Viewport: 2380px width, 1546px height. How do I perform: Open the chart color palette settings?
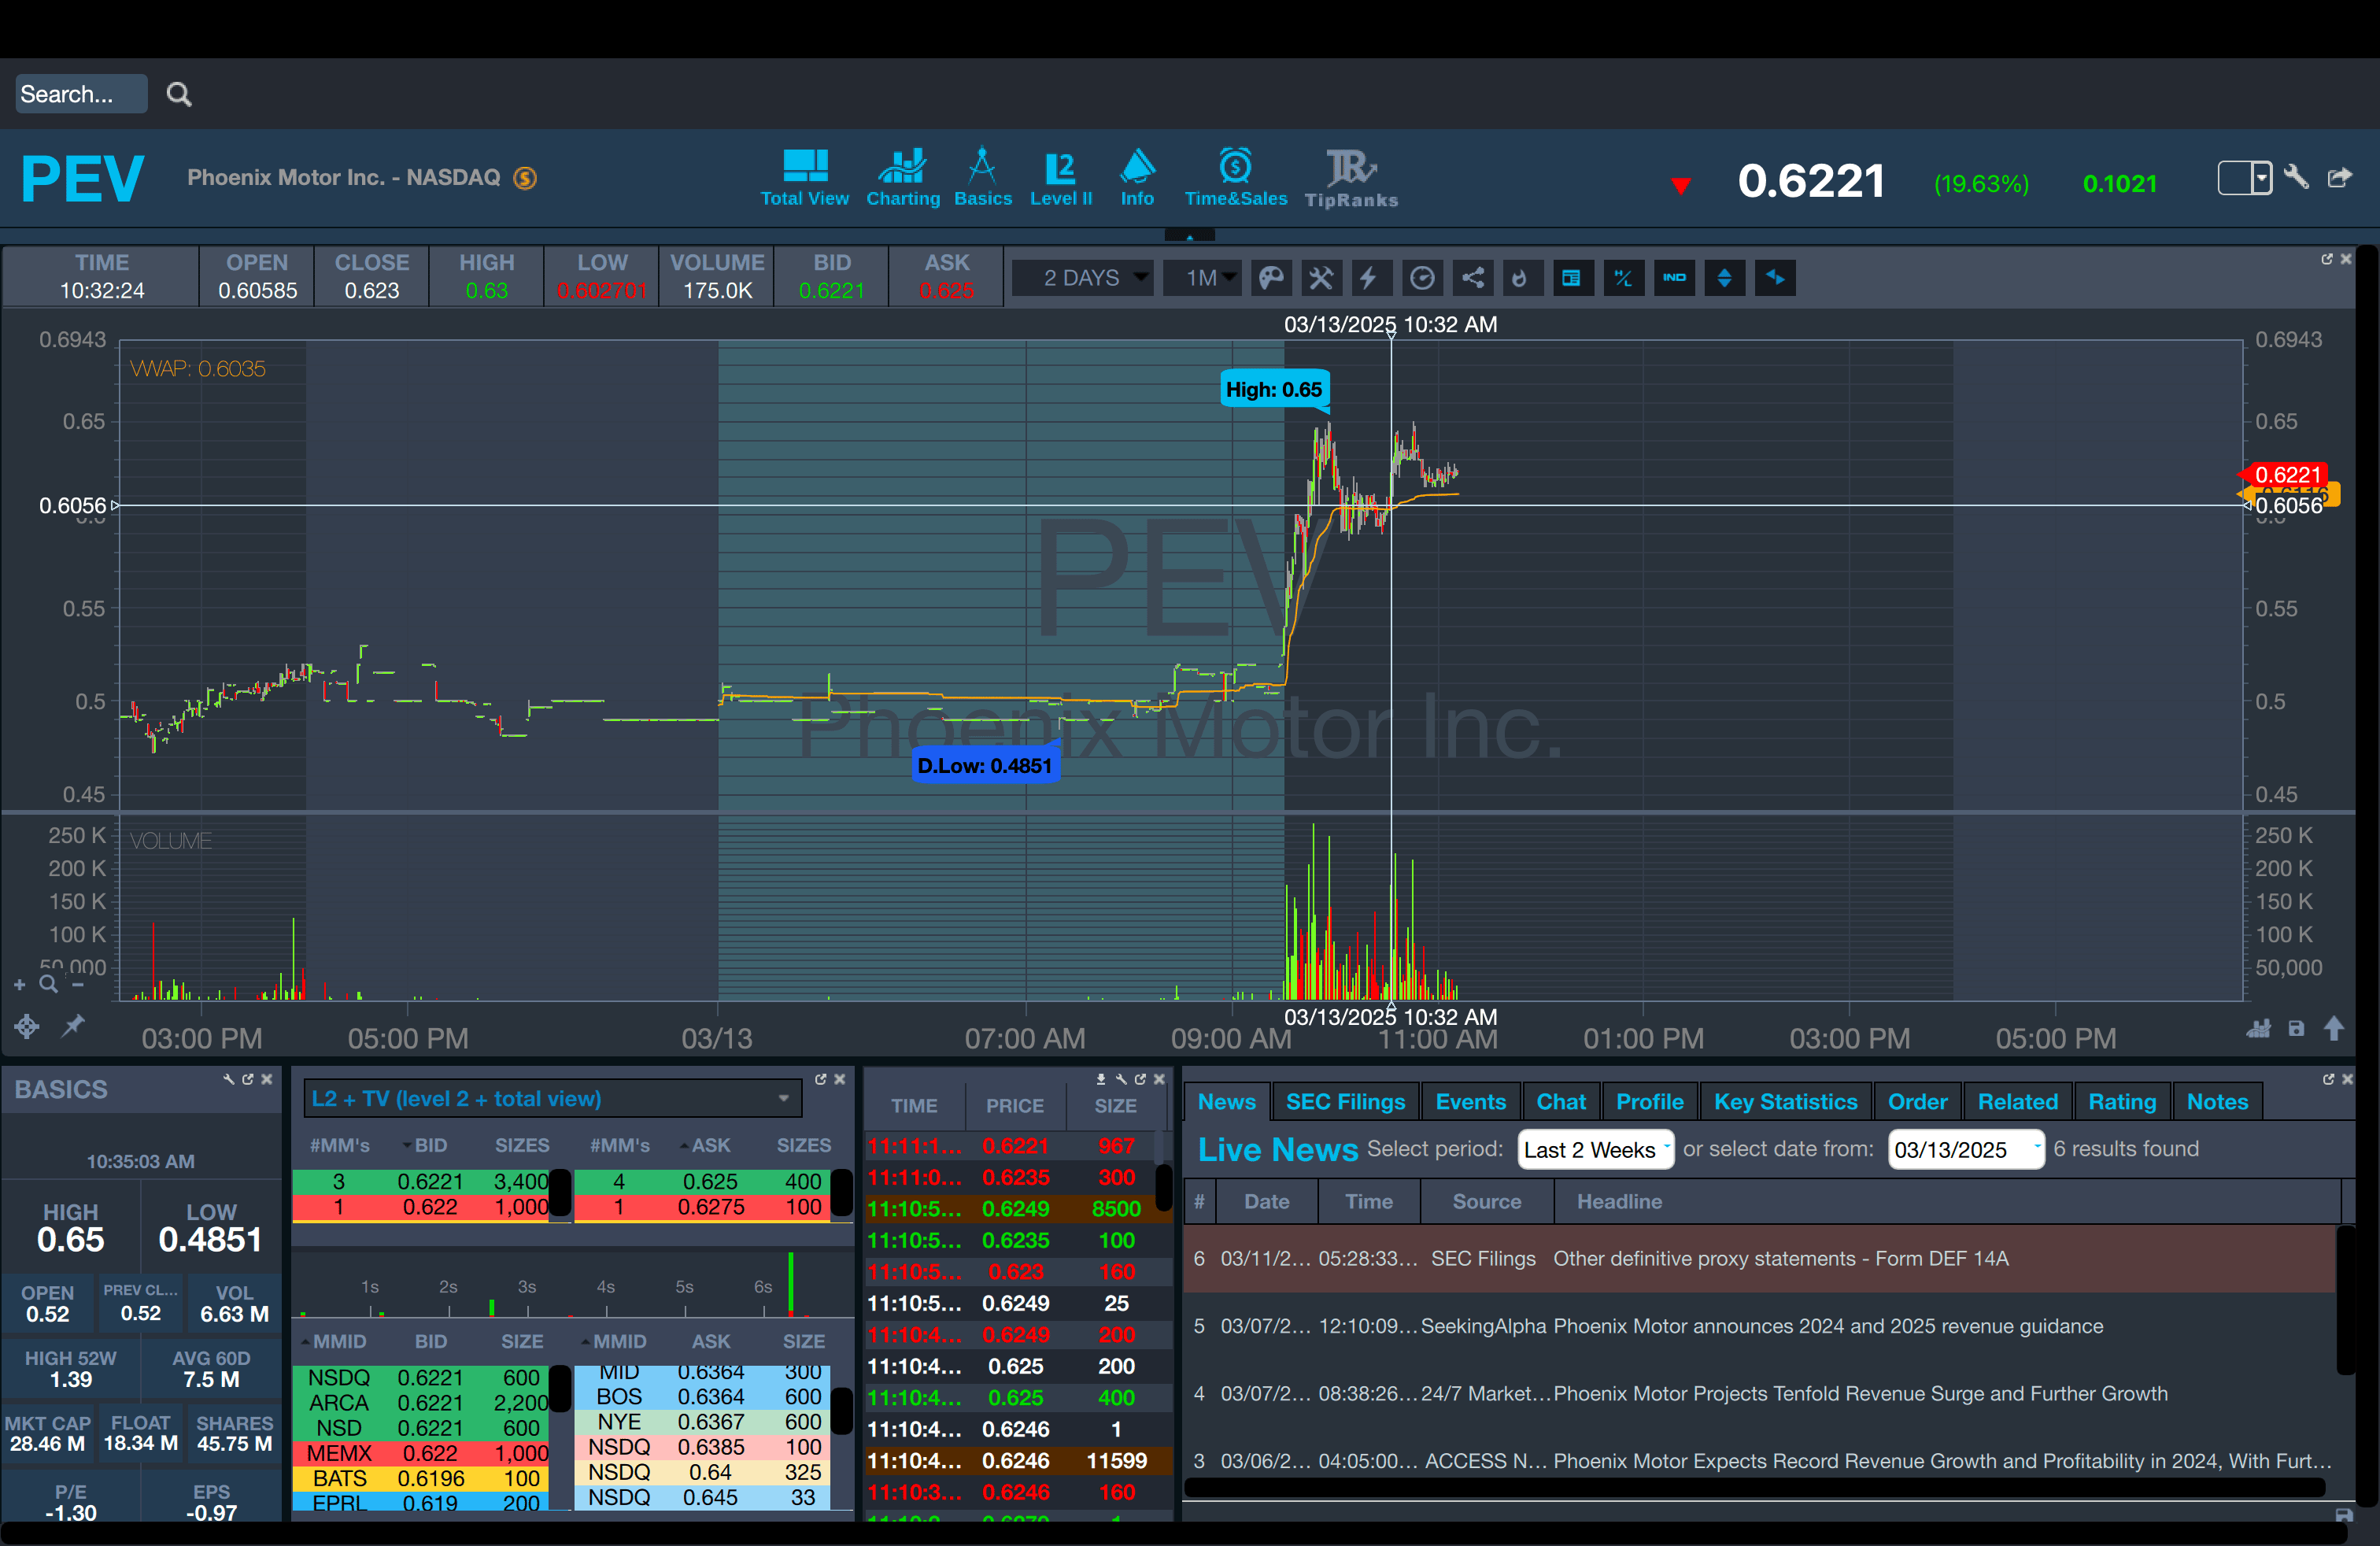point(1270,278)
